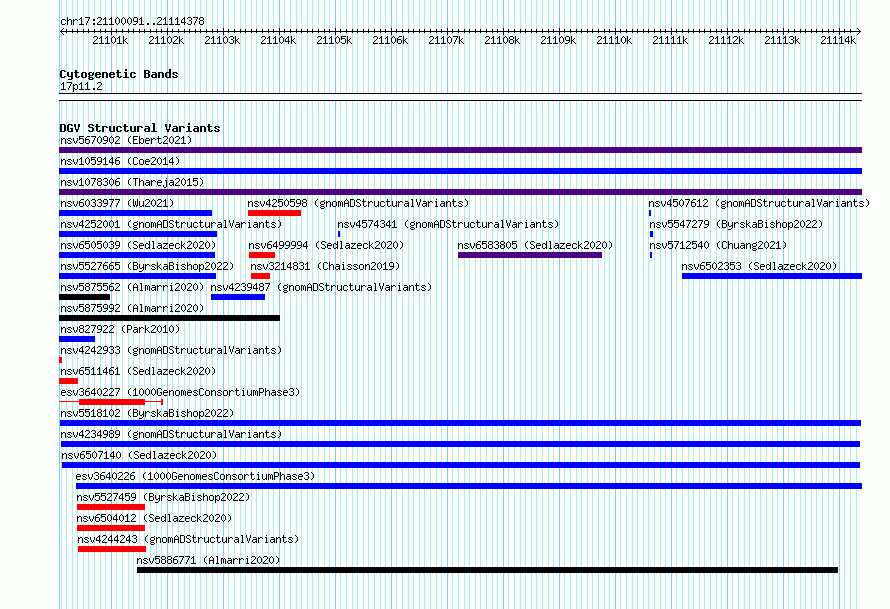
Task: Open nsv6583805 (Sedlazeck2020) label
Action: (535, 245)
